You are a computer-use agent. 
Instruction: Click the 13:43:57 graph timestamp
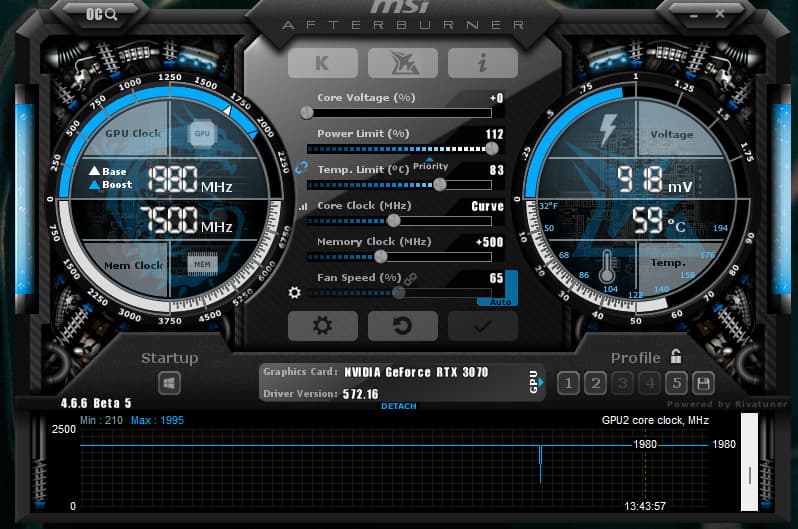645,506
